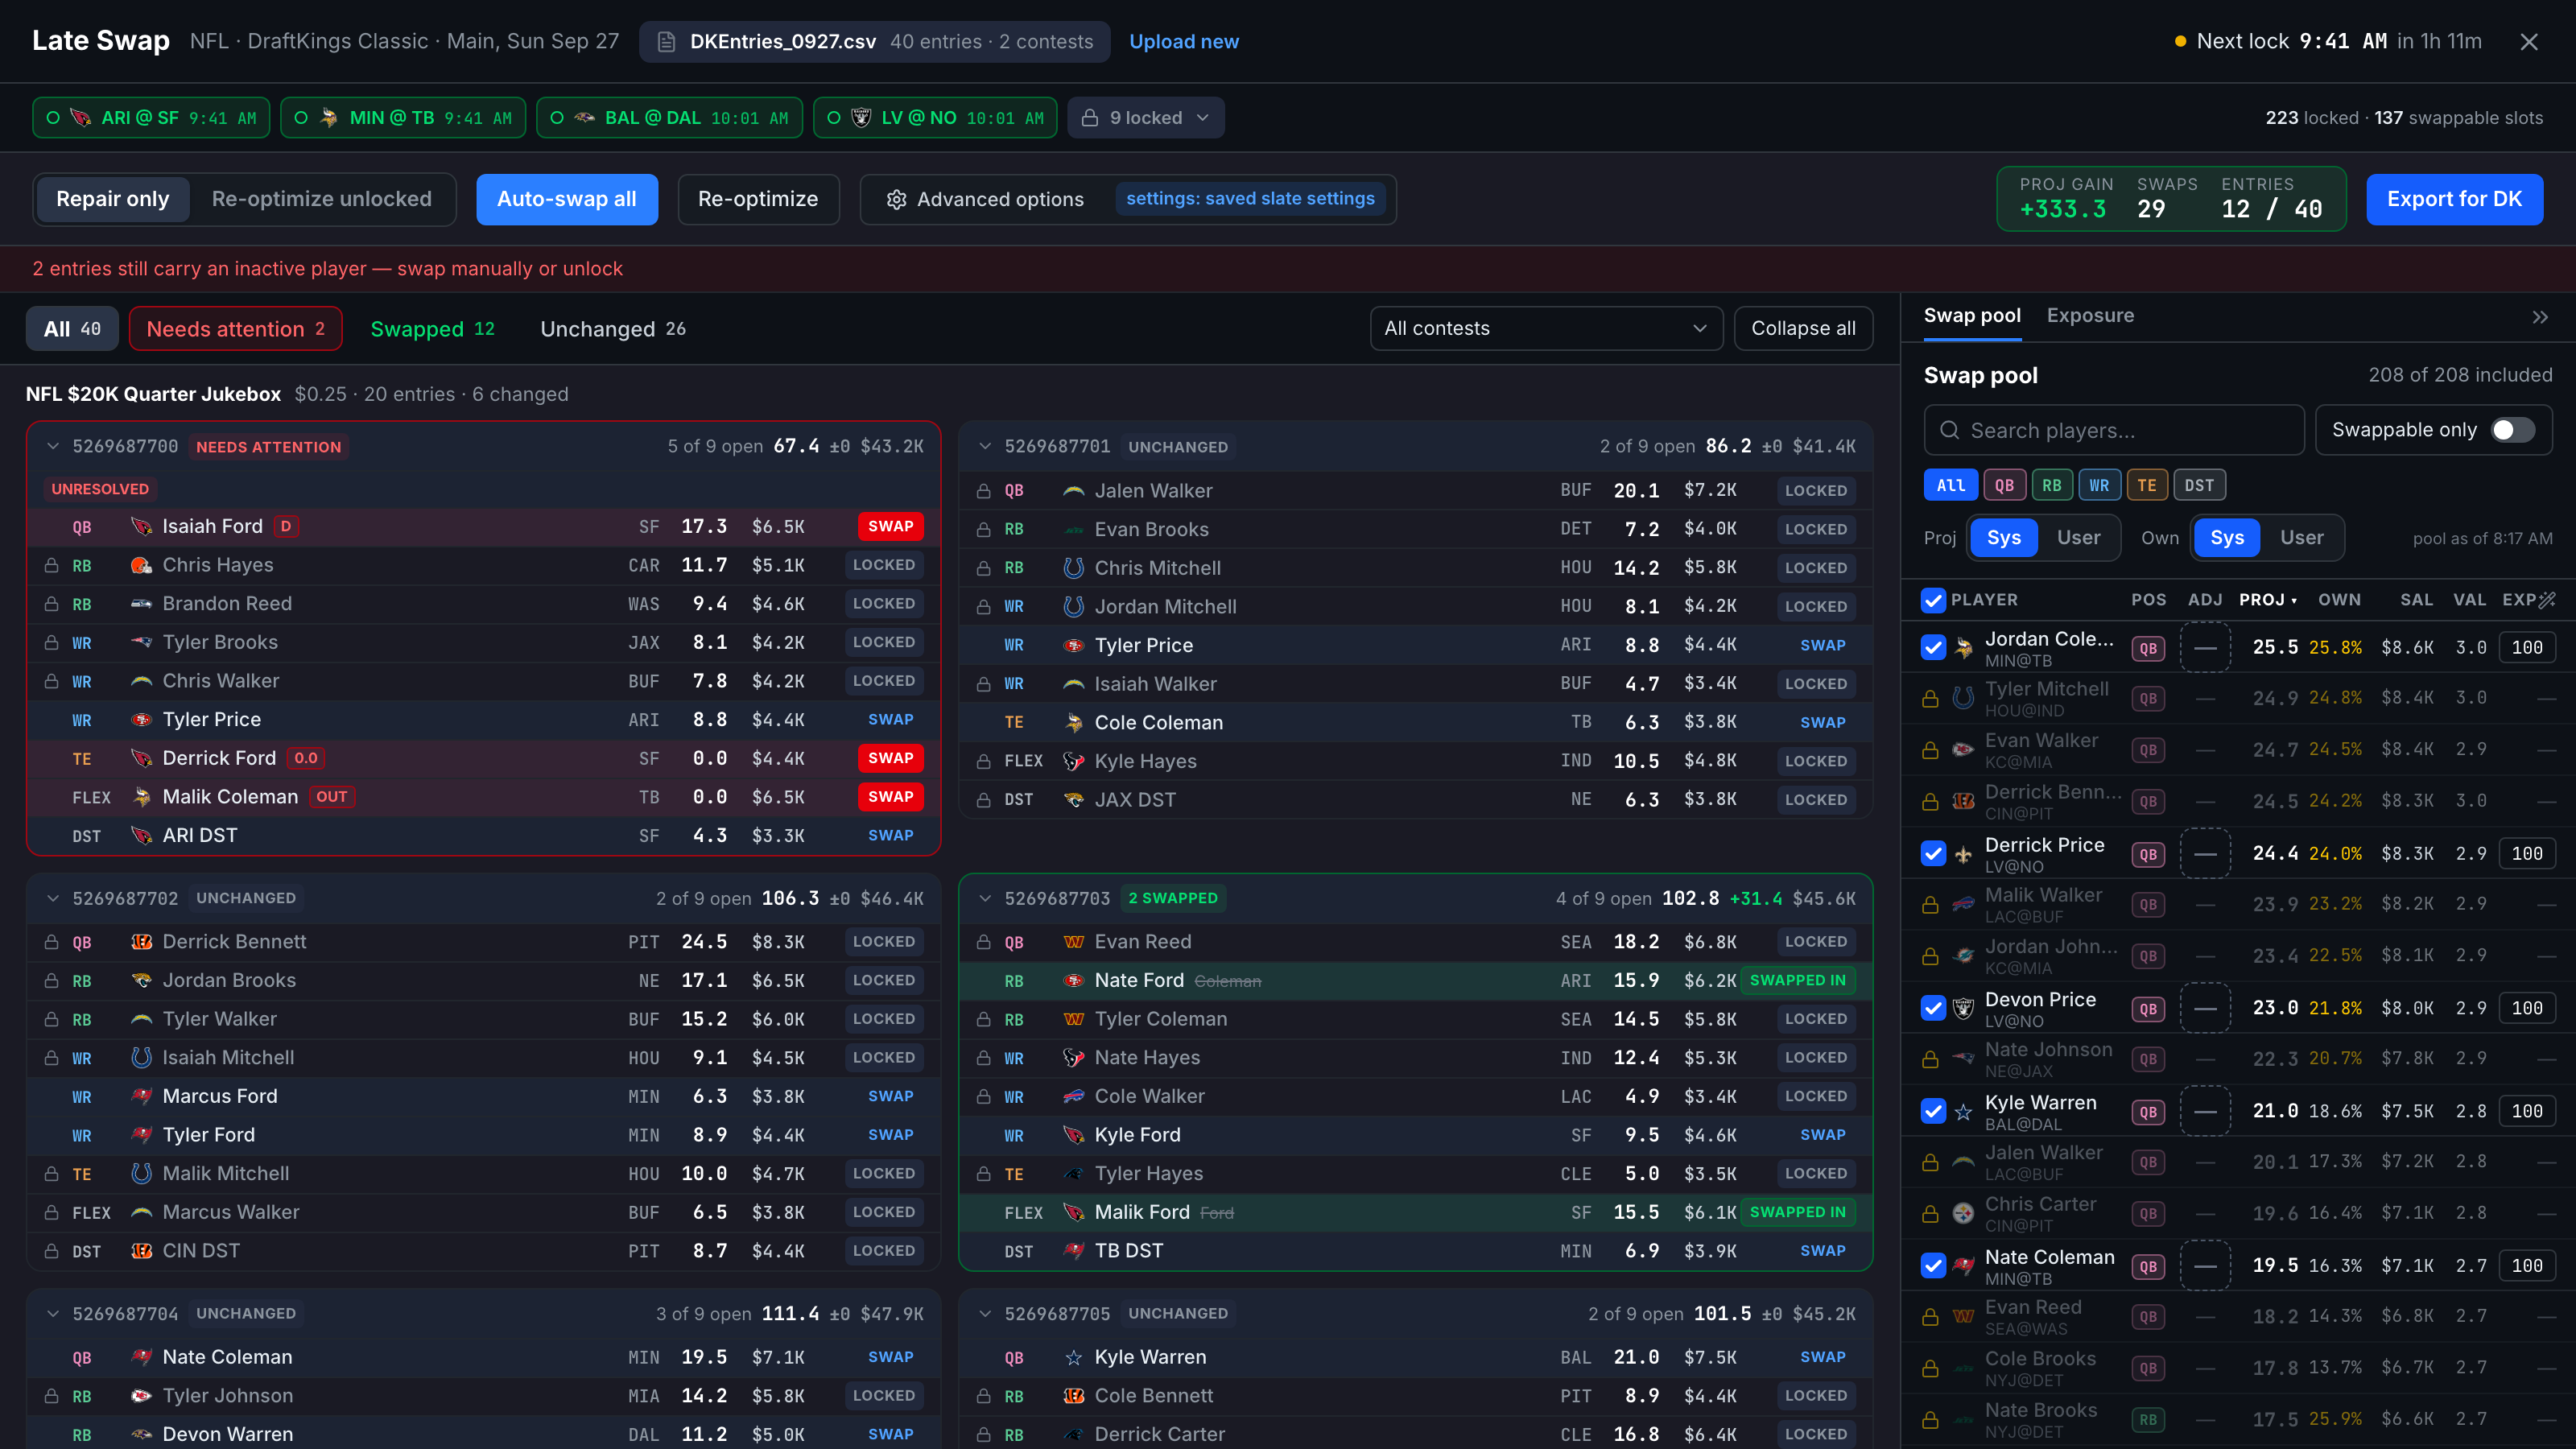
Task: Click lock icon on Evan Walker pool row
Action: click(x=1931, y=751)
